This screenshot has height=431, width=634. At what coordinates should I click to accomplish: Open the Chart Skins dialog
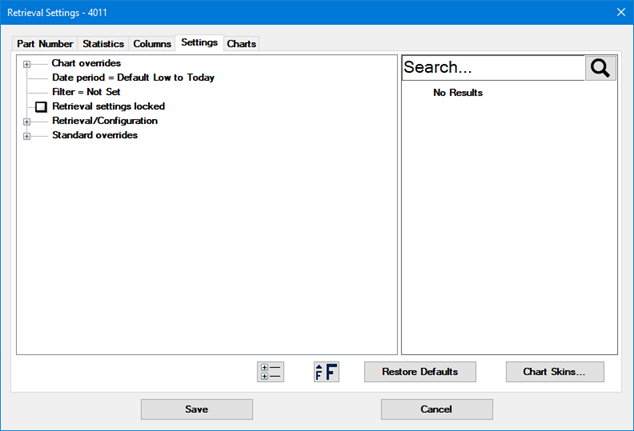coord(554,372)
